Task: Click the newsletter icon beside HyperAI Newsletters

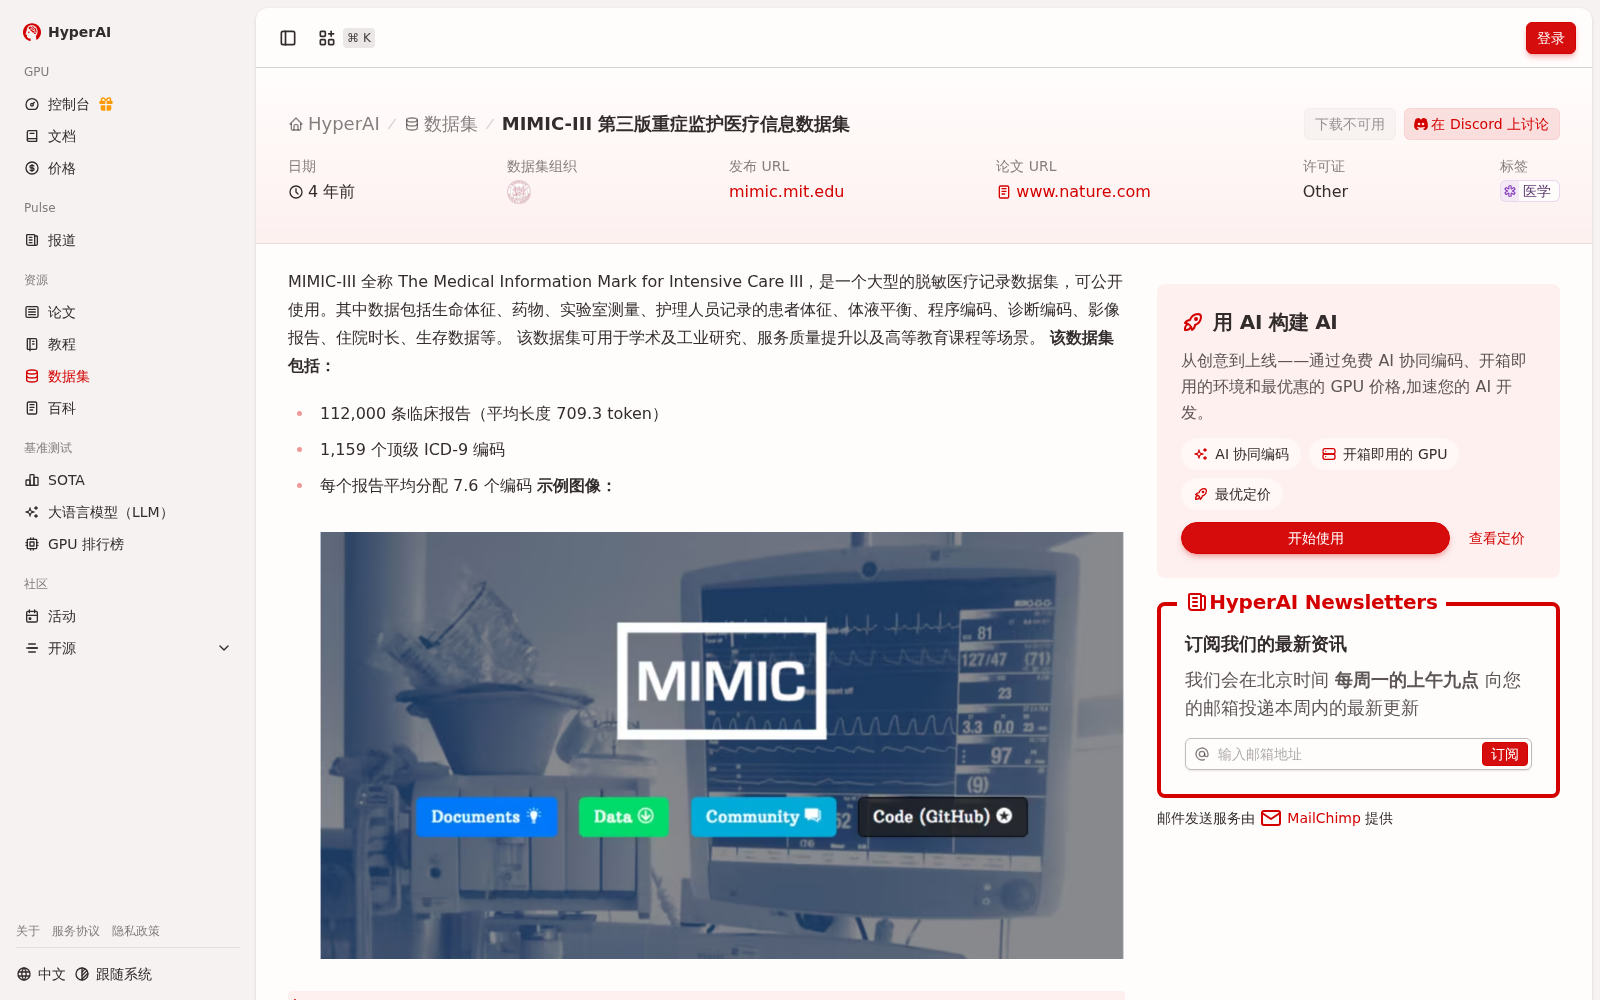Action: [1196, 602]
